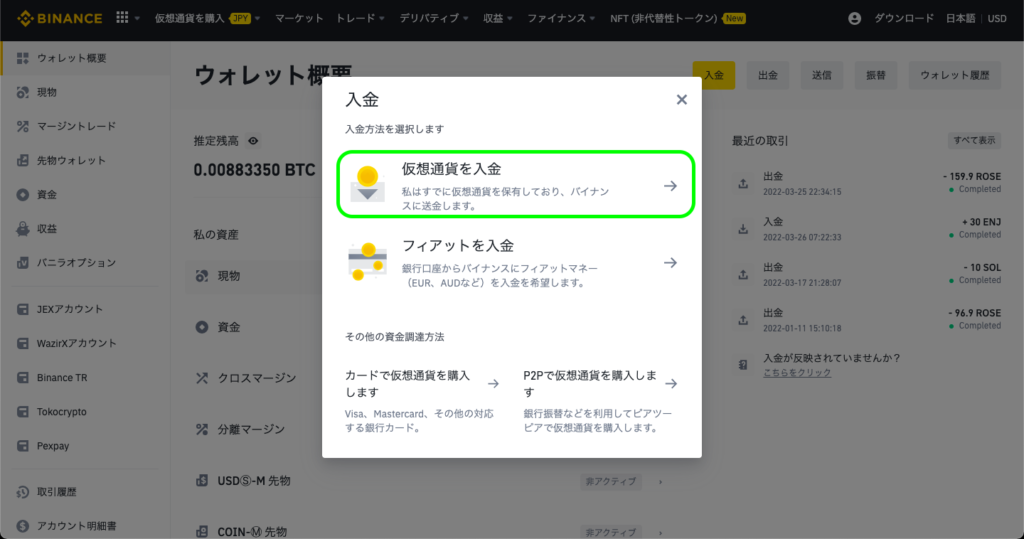Select 現物 in 私の資産 list

[x=255, y=276]
